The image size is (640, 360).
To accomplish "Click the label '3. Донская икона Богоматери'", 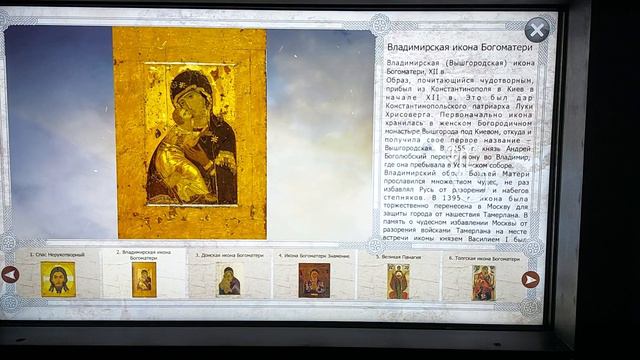I will pyautogui.click(x=229, y=255).
